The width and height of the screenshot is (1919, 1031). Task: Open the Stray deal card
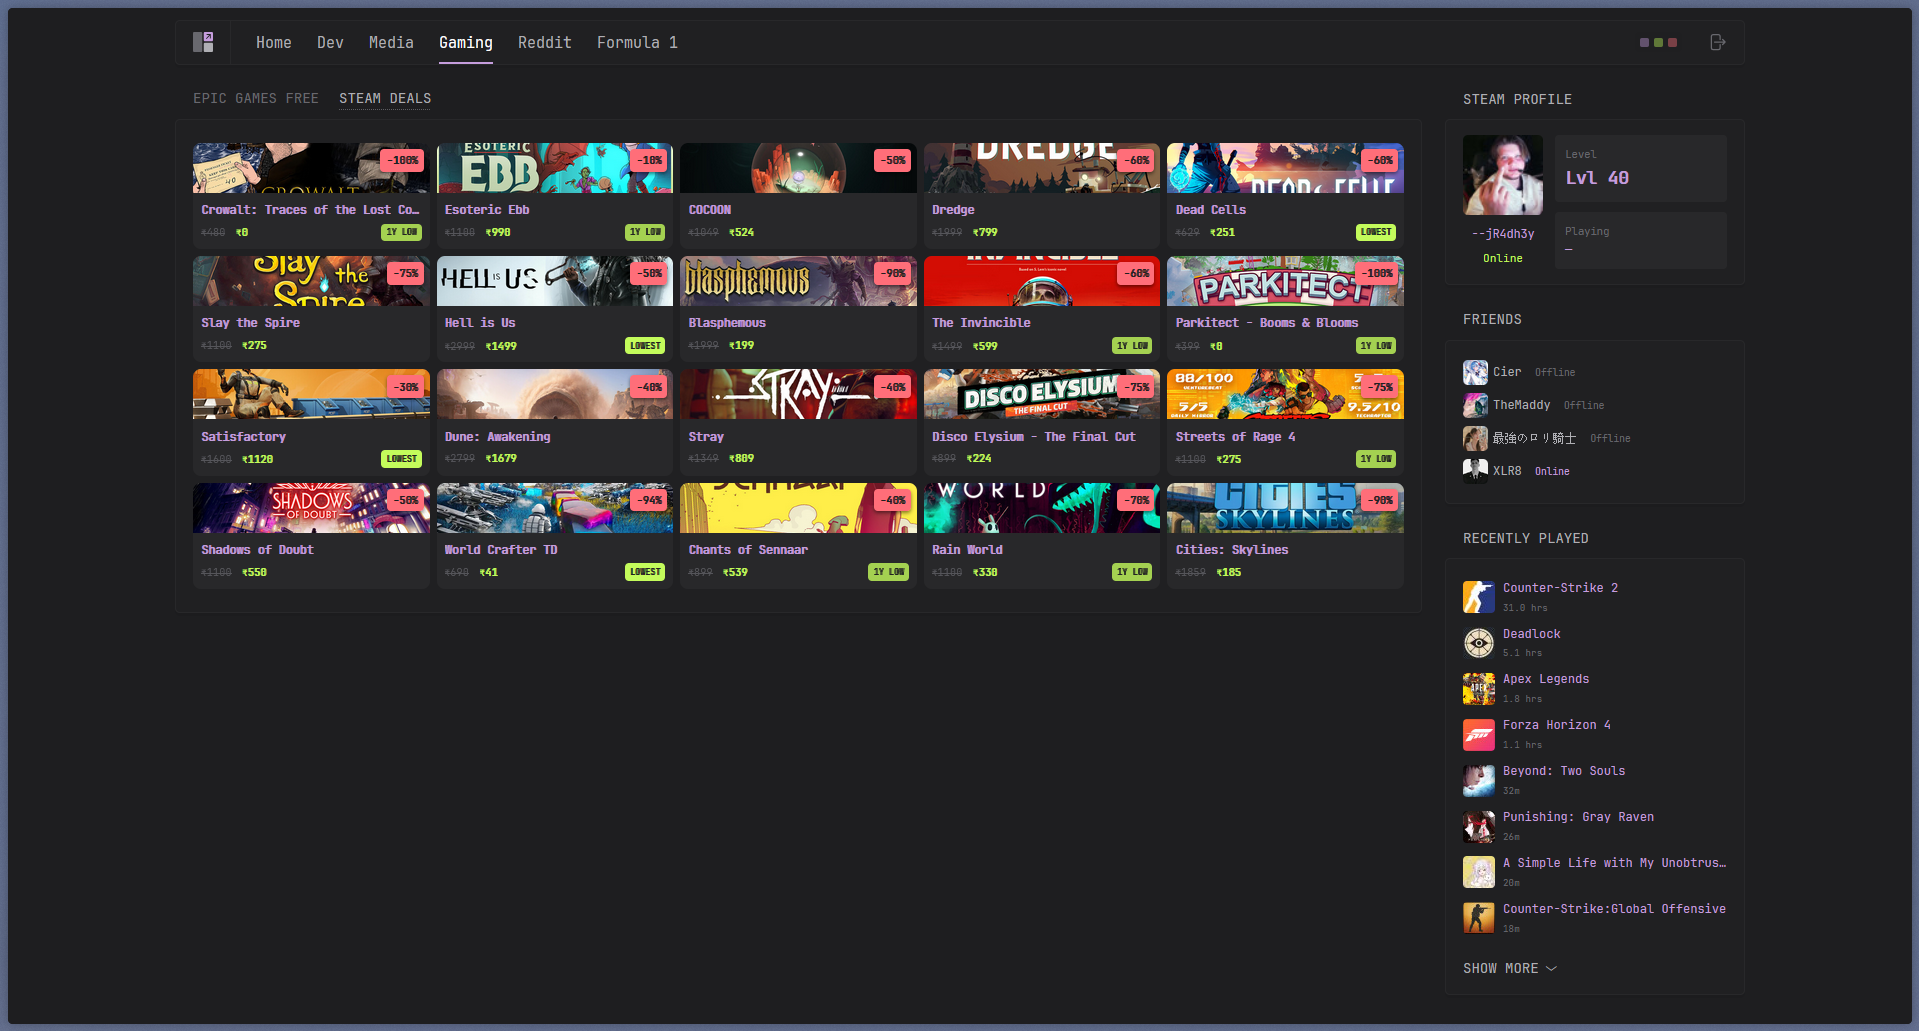coord(797,421)
